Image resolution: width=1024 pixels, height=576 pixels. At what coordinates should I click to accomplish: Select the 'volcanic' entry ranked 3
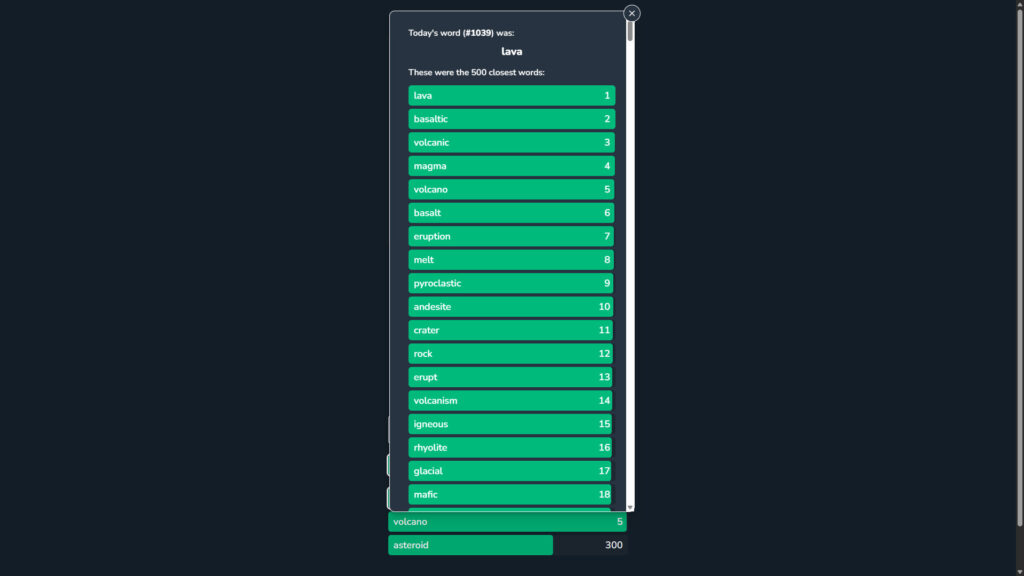(511, 143)
